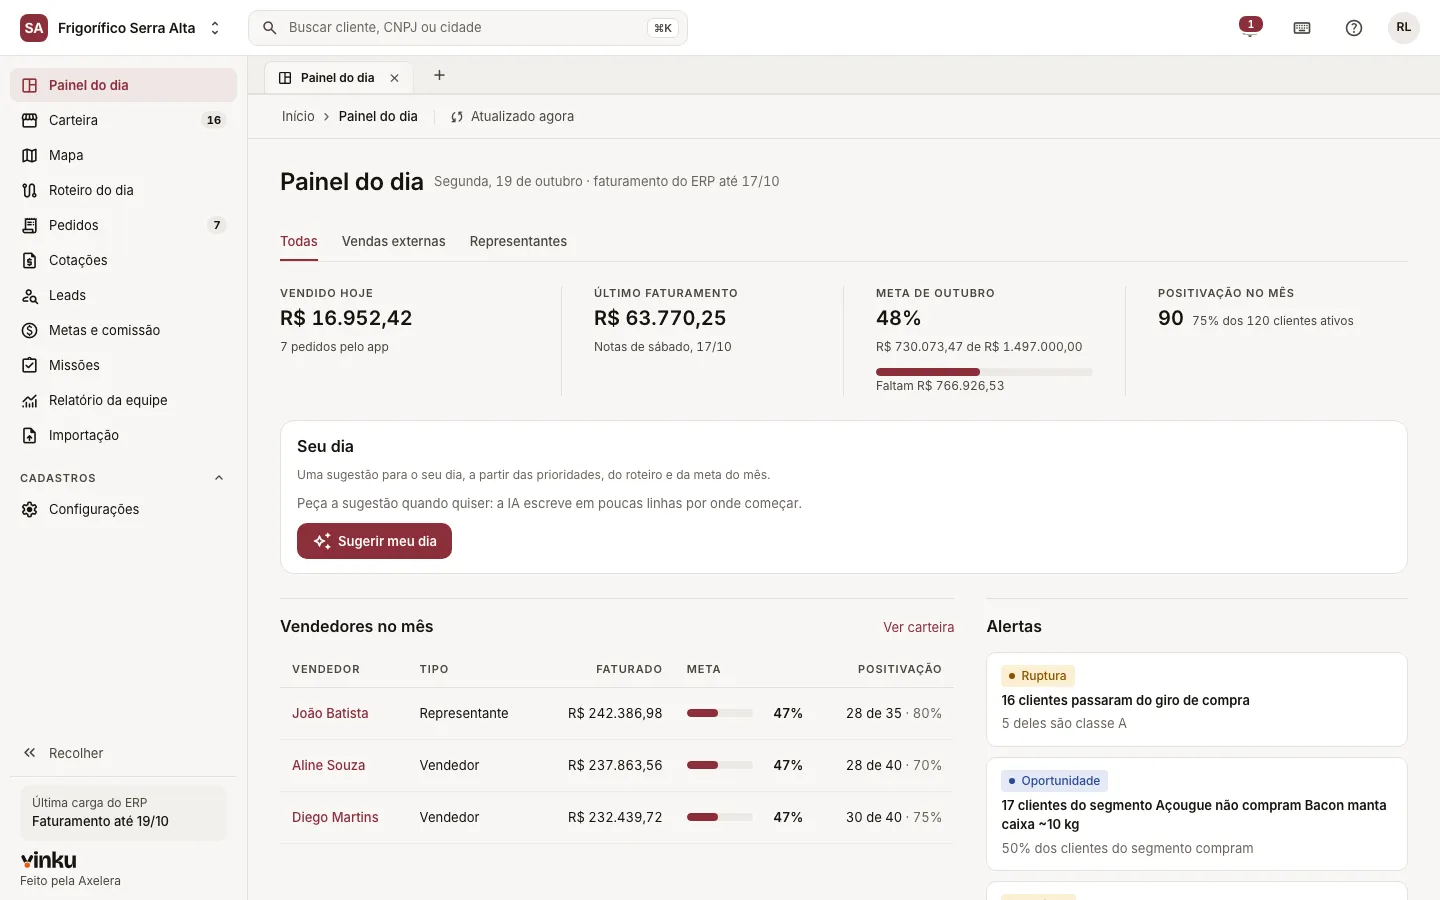Click the Sugerir meu dia button
Viewport: 1440px width, 900px height.
point(374,541)
